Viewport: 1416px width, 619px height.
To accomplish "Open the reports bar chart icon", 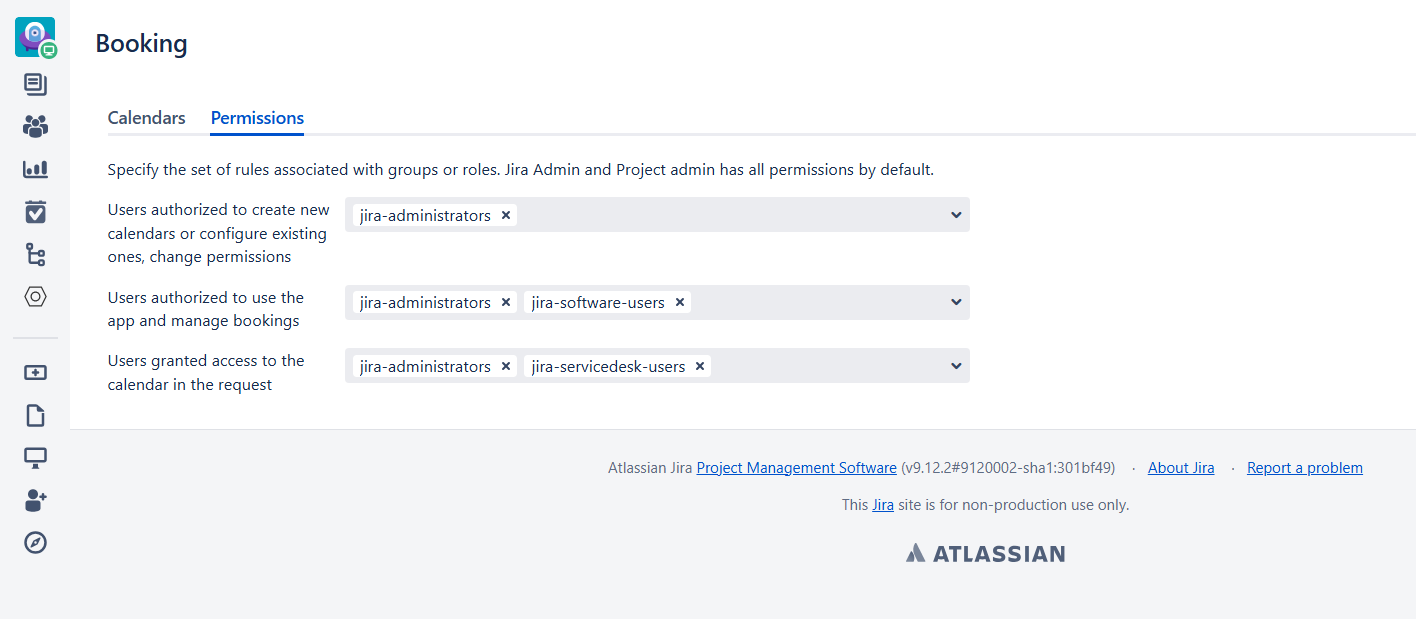I will pos(35,169).
